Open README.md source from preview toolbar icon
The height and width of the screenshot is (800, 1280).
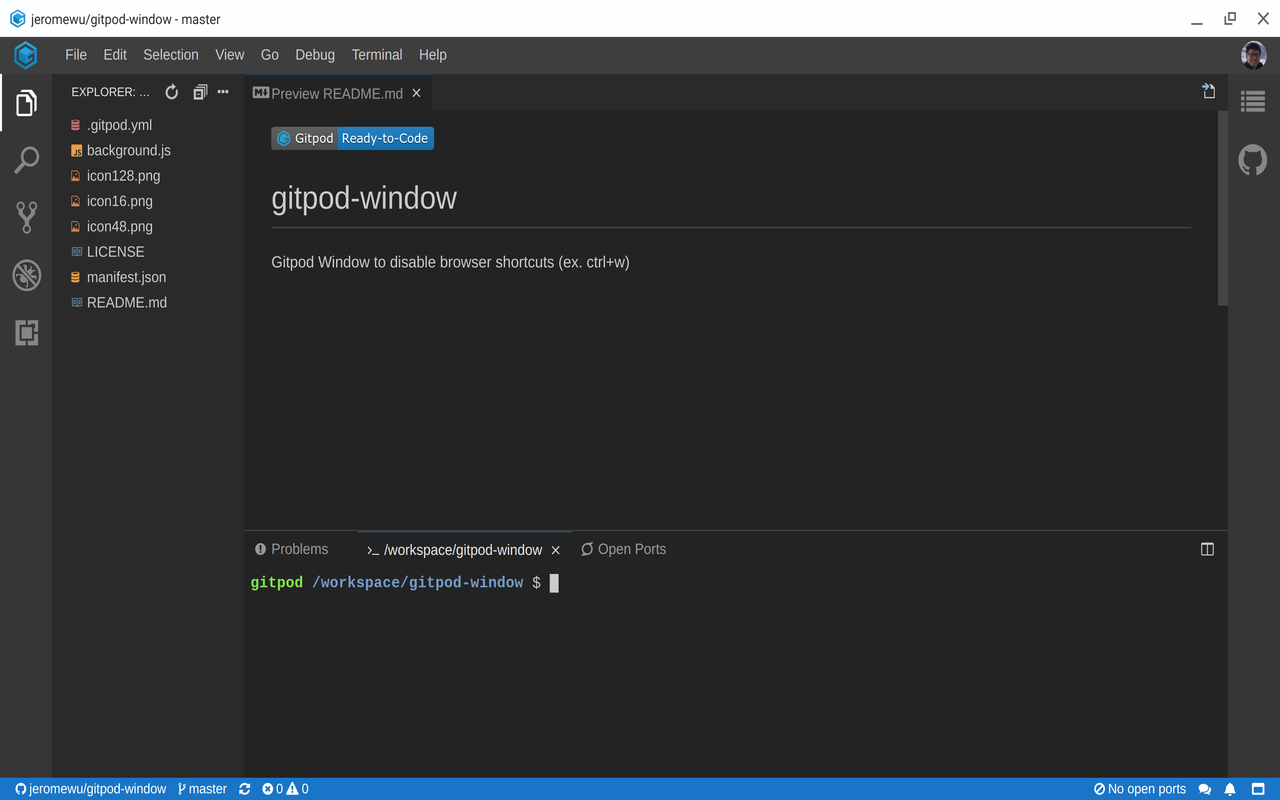1208,92
